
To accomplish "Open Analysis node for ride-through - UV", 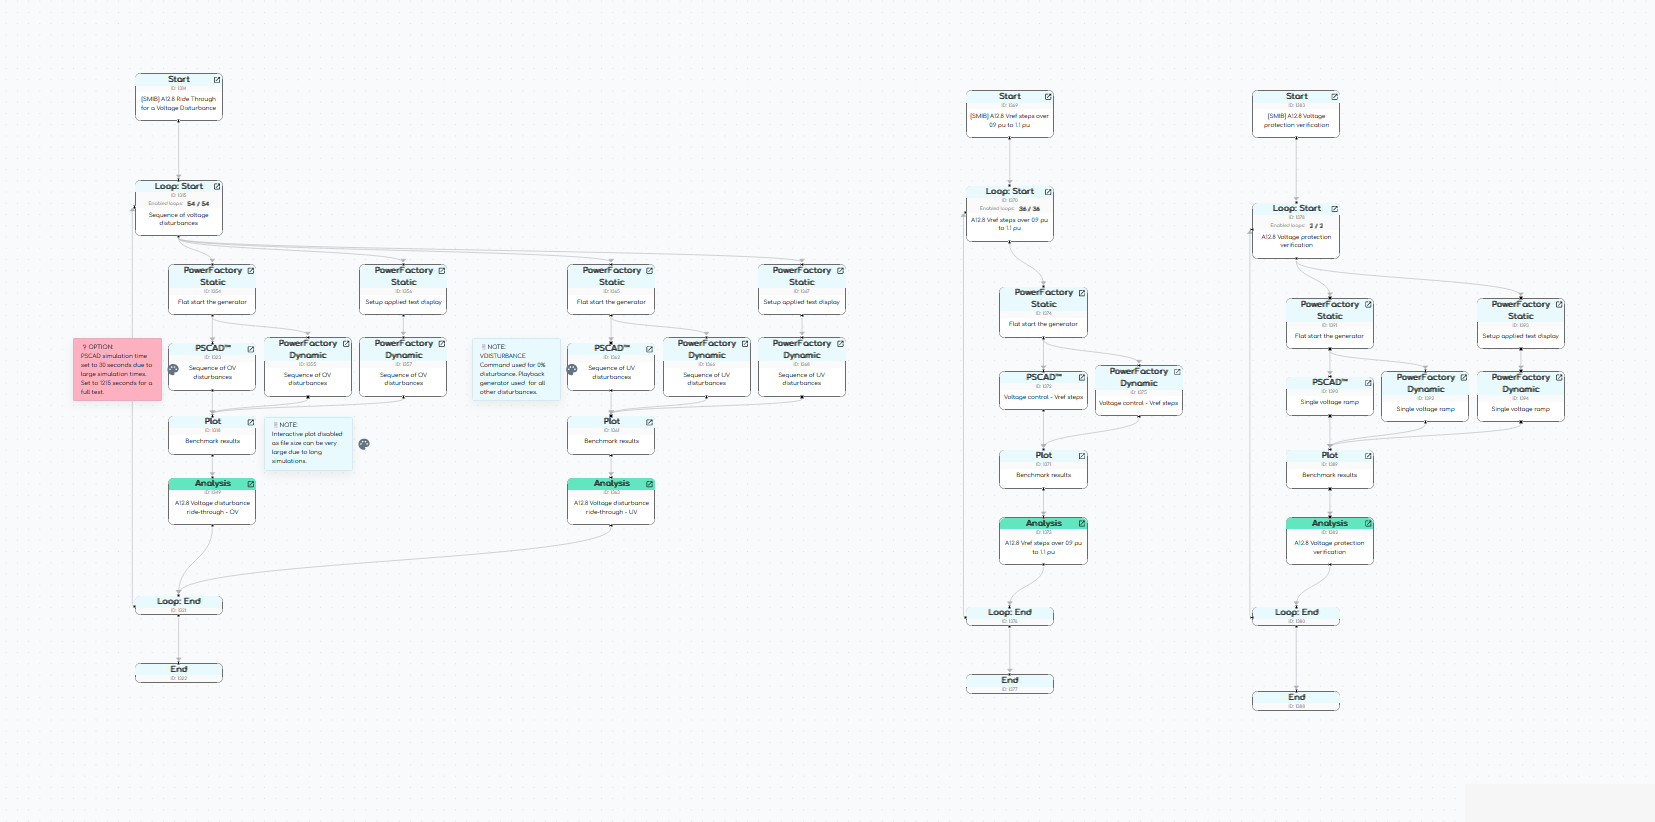I will 650,484.
